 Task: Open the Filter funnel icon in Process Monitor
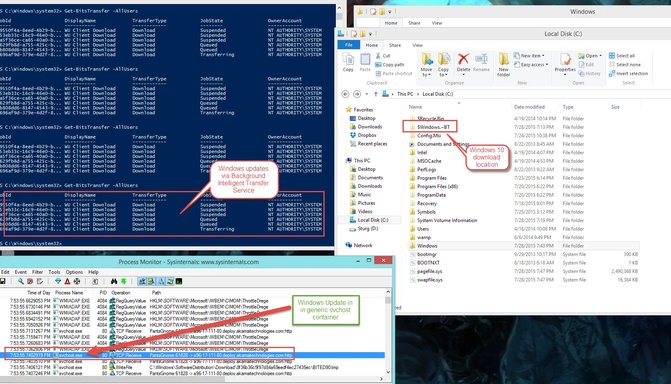coord(58,281)
